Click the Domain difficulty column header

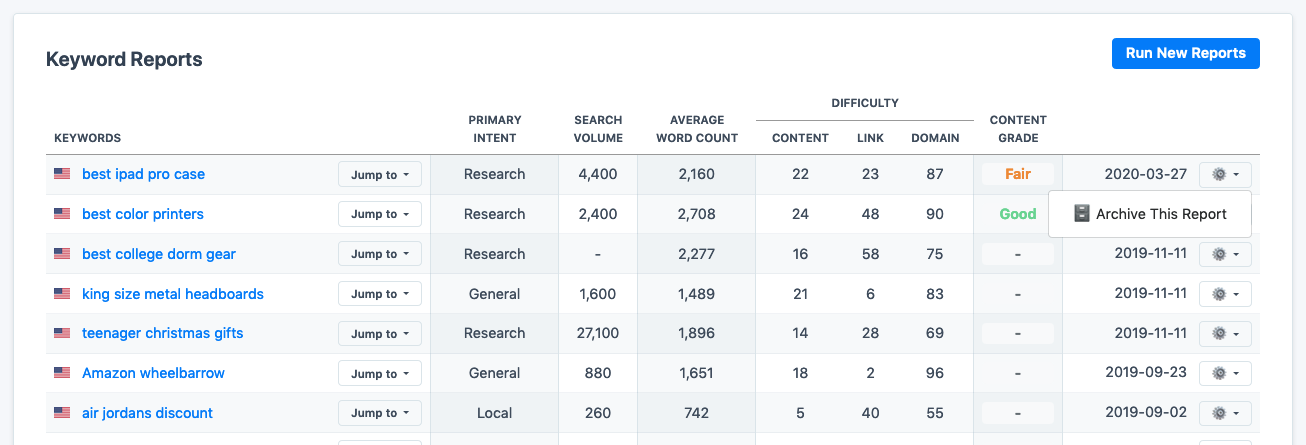pyautogui.click(x=935, y=138)
